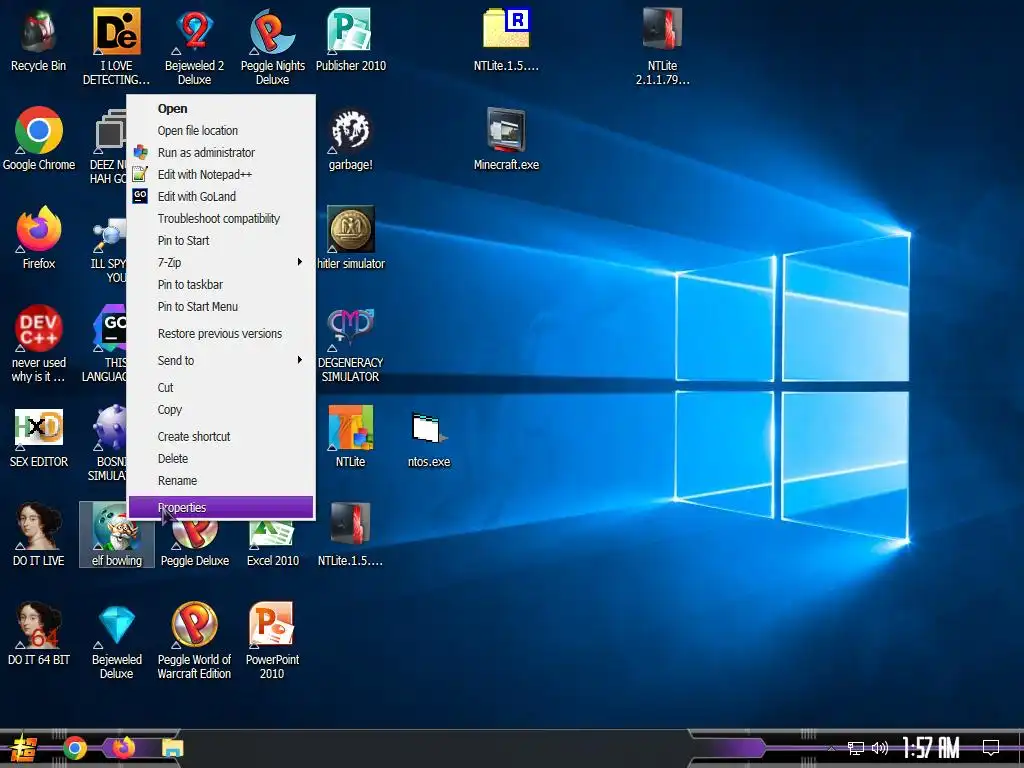Choose Cut from the context menu
1024x768 pixels.
(x=221, y=388)
